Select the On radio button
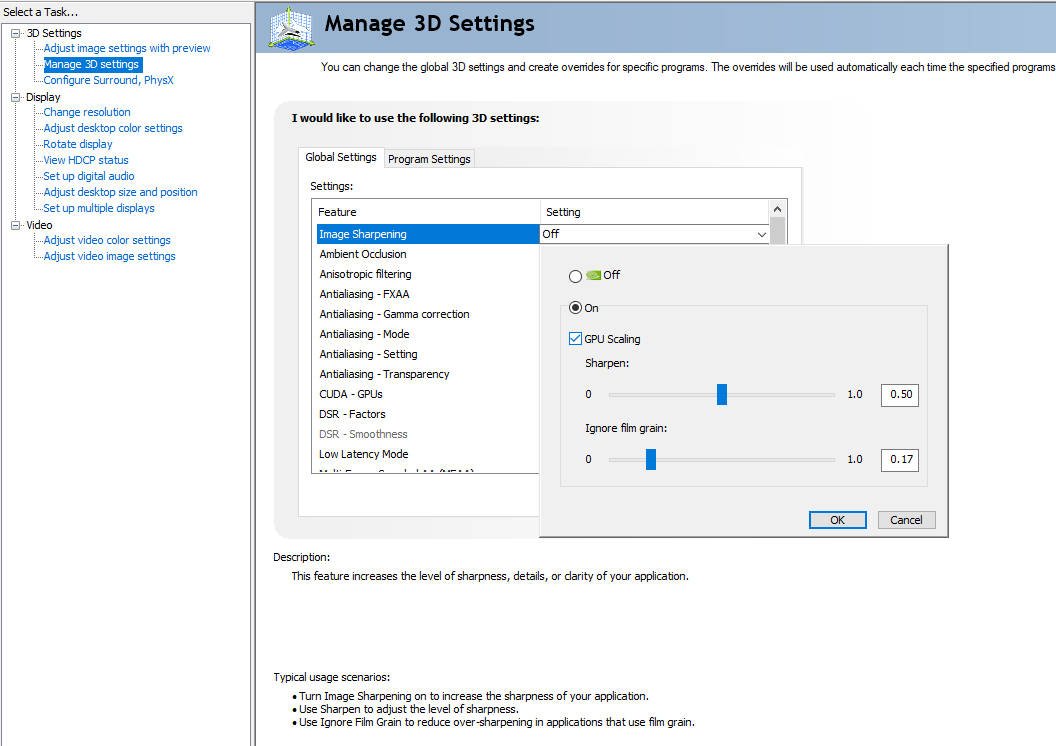 (x=575, y=308)
